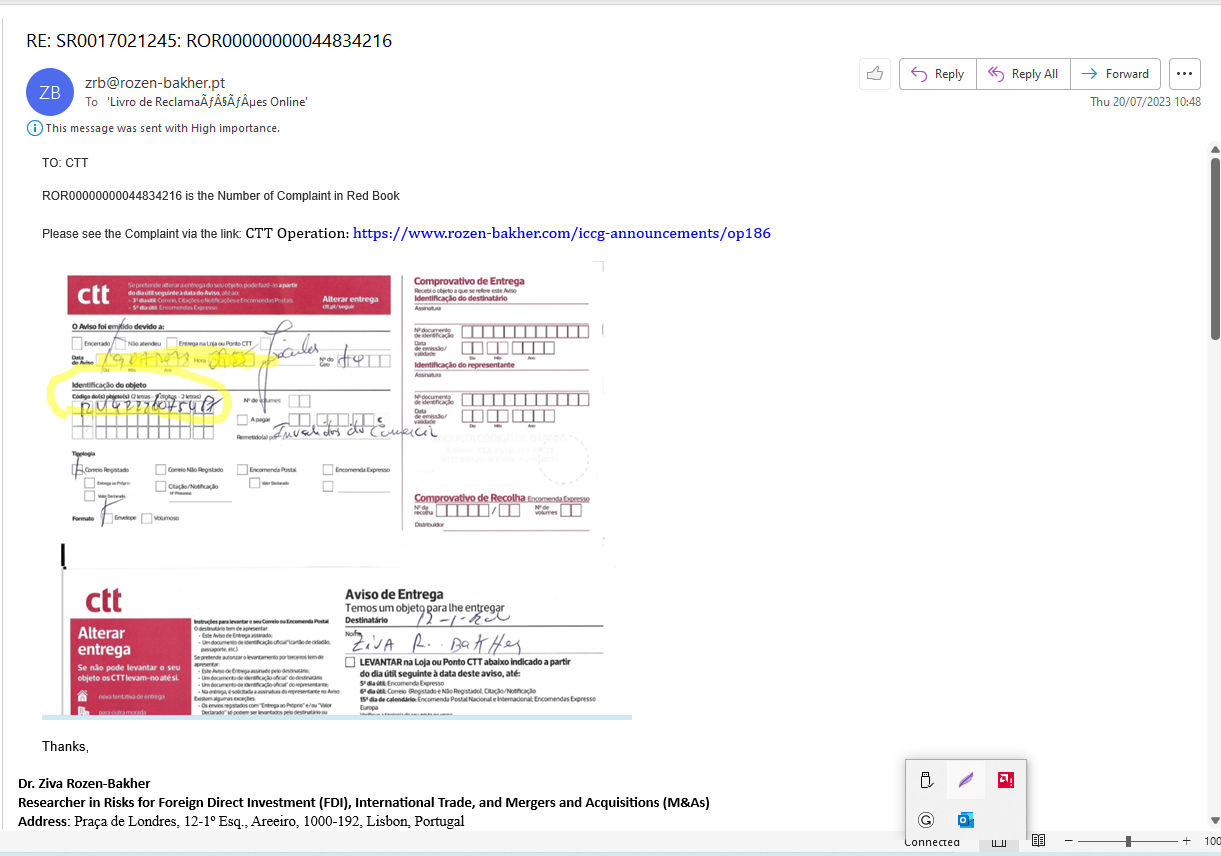This screenshot has height=856, width=1221.
Task: Click the Like thumbs-up icon
Action: 875,73
